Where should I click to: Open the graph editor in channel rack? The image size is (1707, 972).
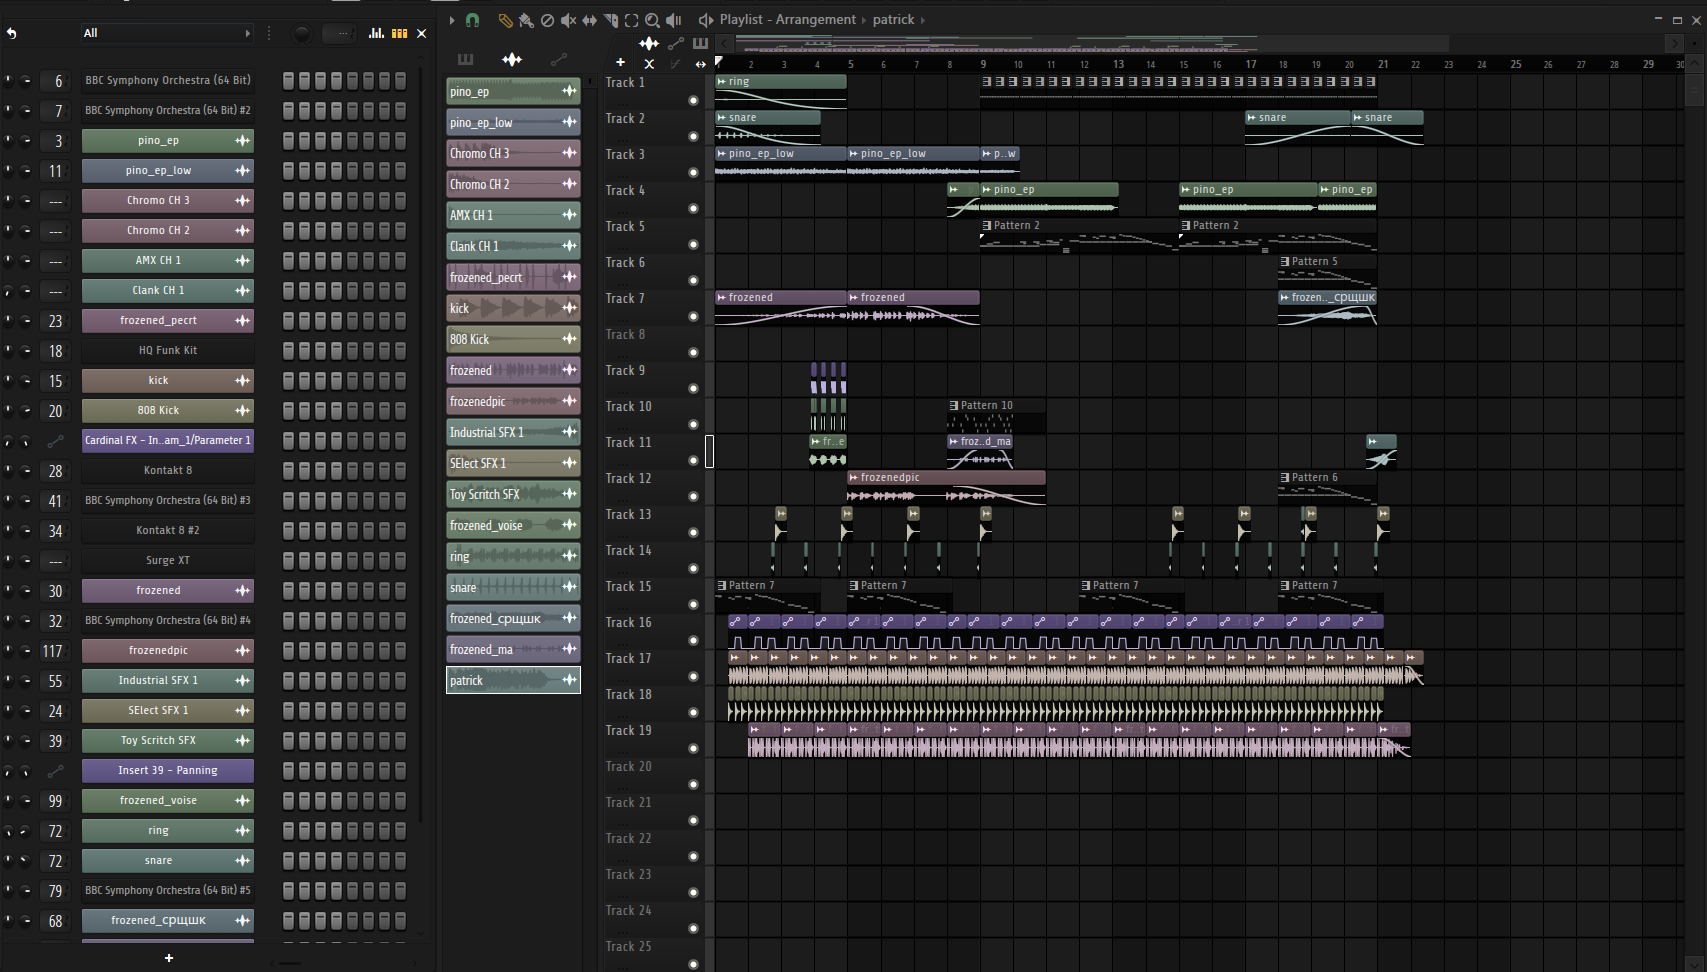tap(376, 33)
